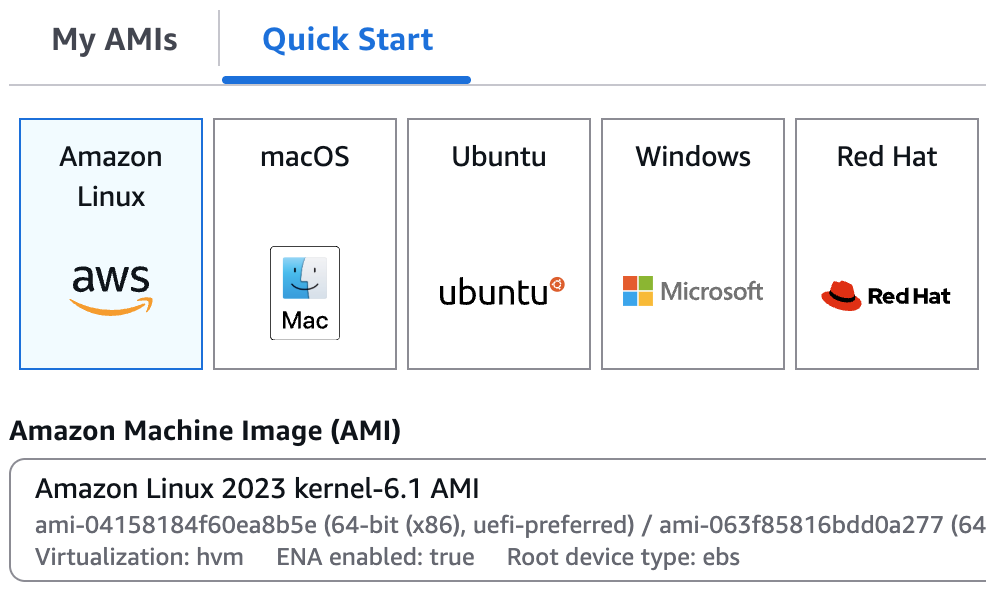Click the Virtualization: hvm details row
The height and width of the screenshot is (604, 986).
click(x=139, y=557)
